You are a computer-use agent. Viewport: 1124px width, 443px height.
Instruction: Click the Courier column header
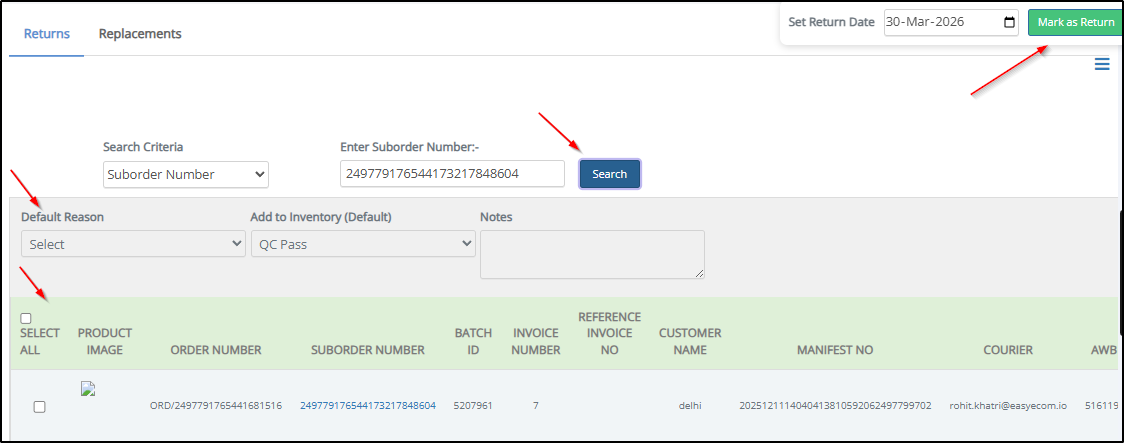[1008, 350]
